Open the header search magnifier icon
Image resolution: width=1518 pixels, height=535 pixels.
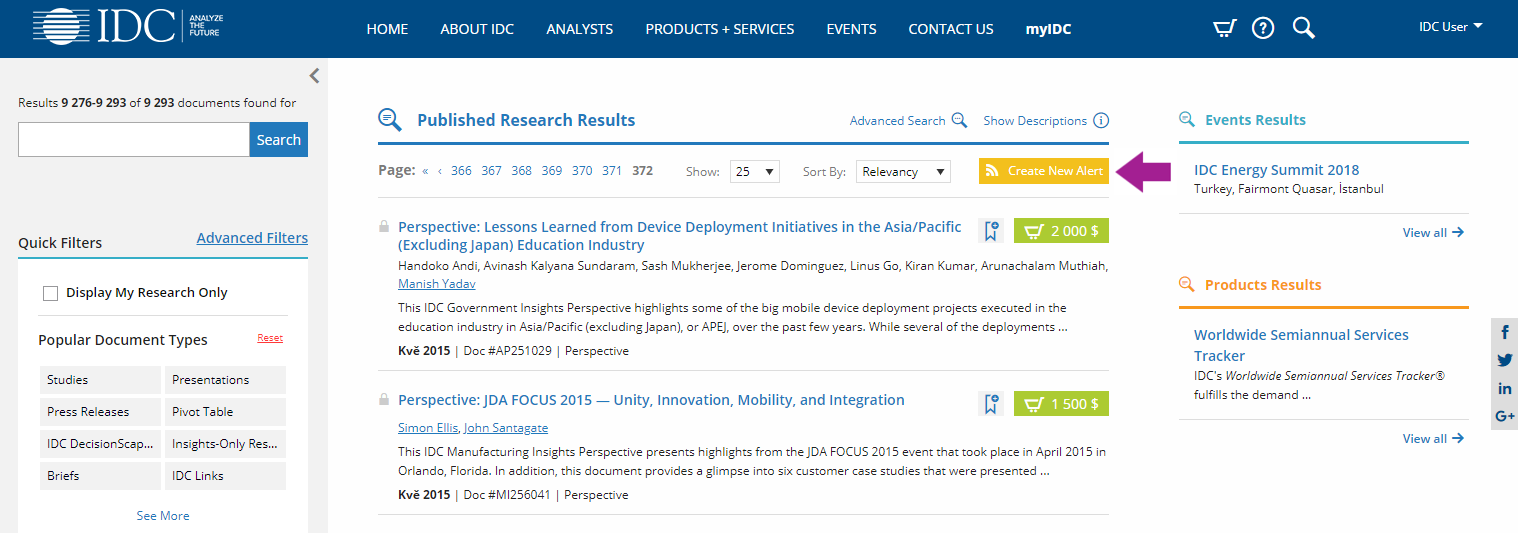[1303, 28]
